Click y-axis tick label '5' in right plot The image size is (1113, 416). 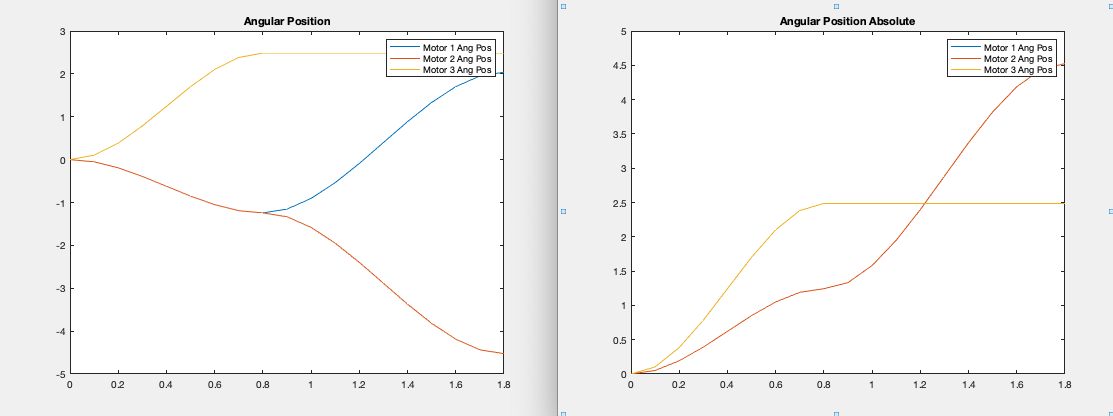pos(623,31)
